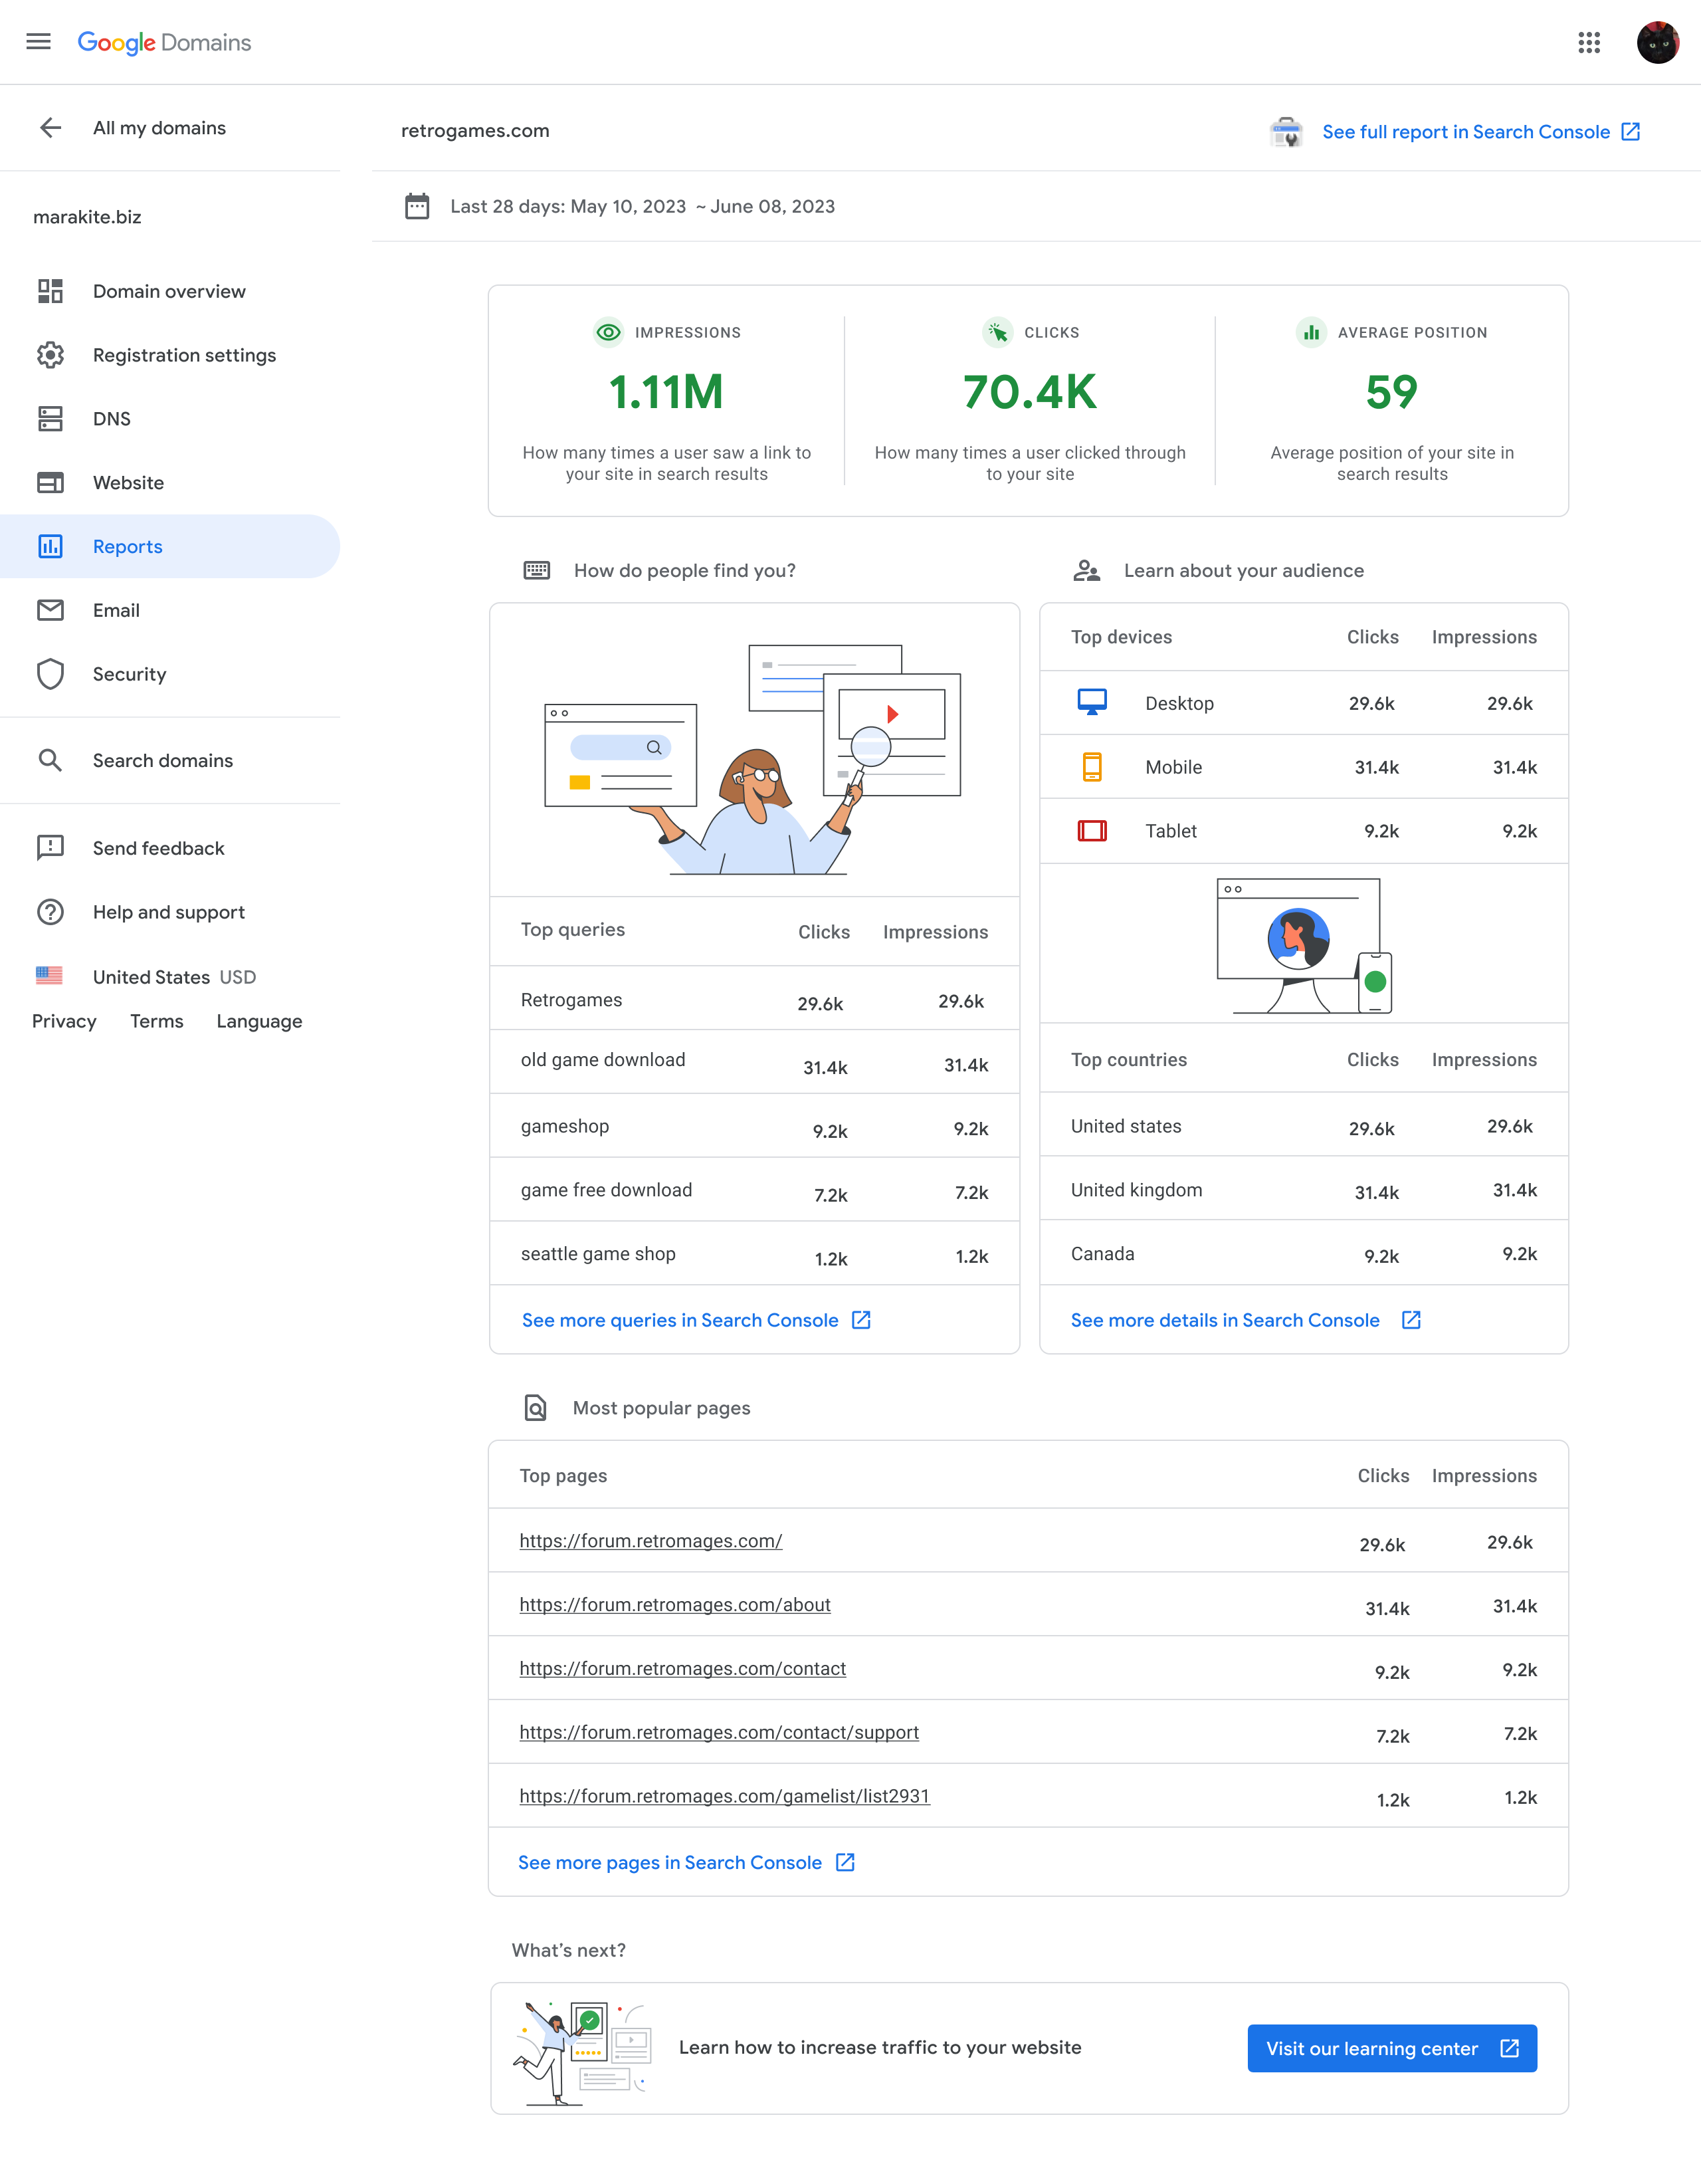Image resolution: width=1701 pixels, height=2184 pixels.
Task: Select Security in the sidebar
Action: pos(170,674)
